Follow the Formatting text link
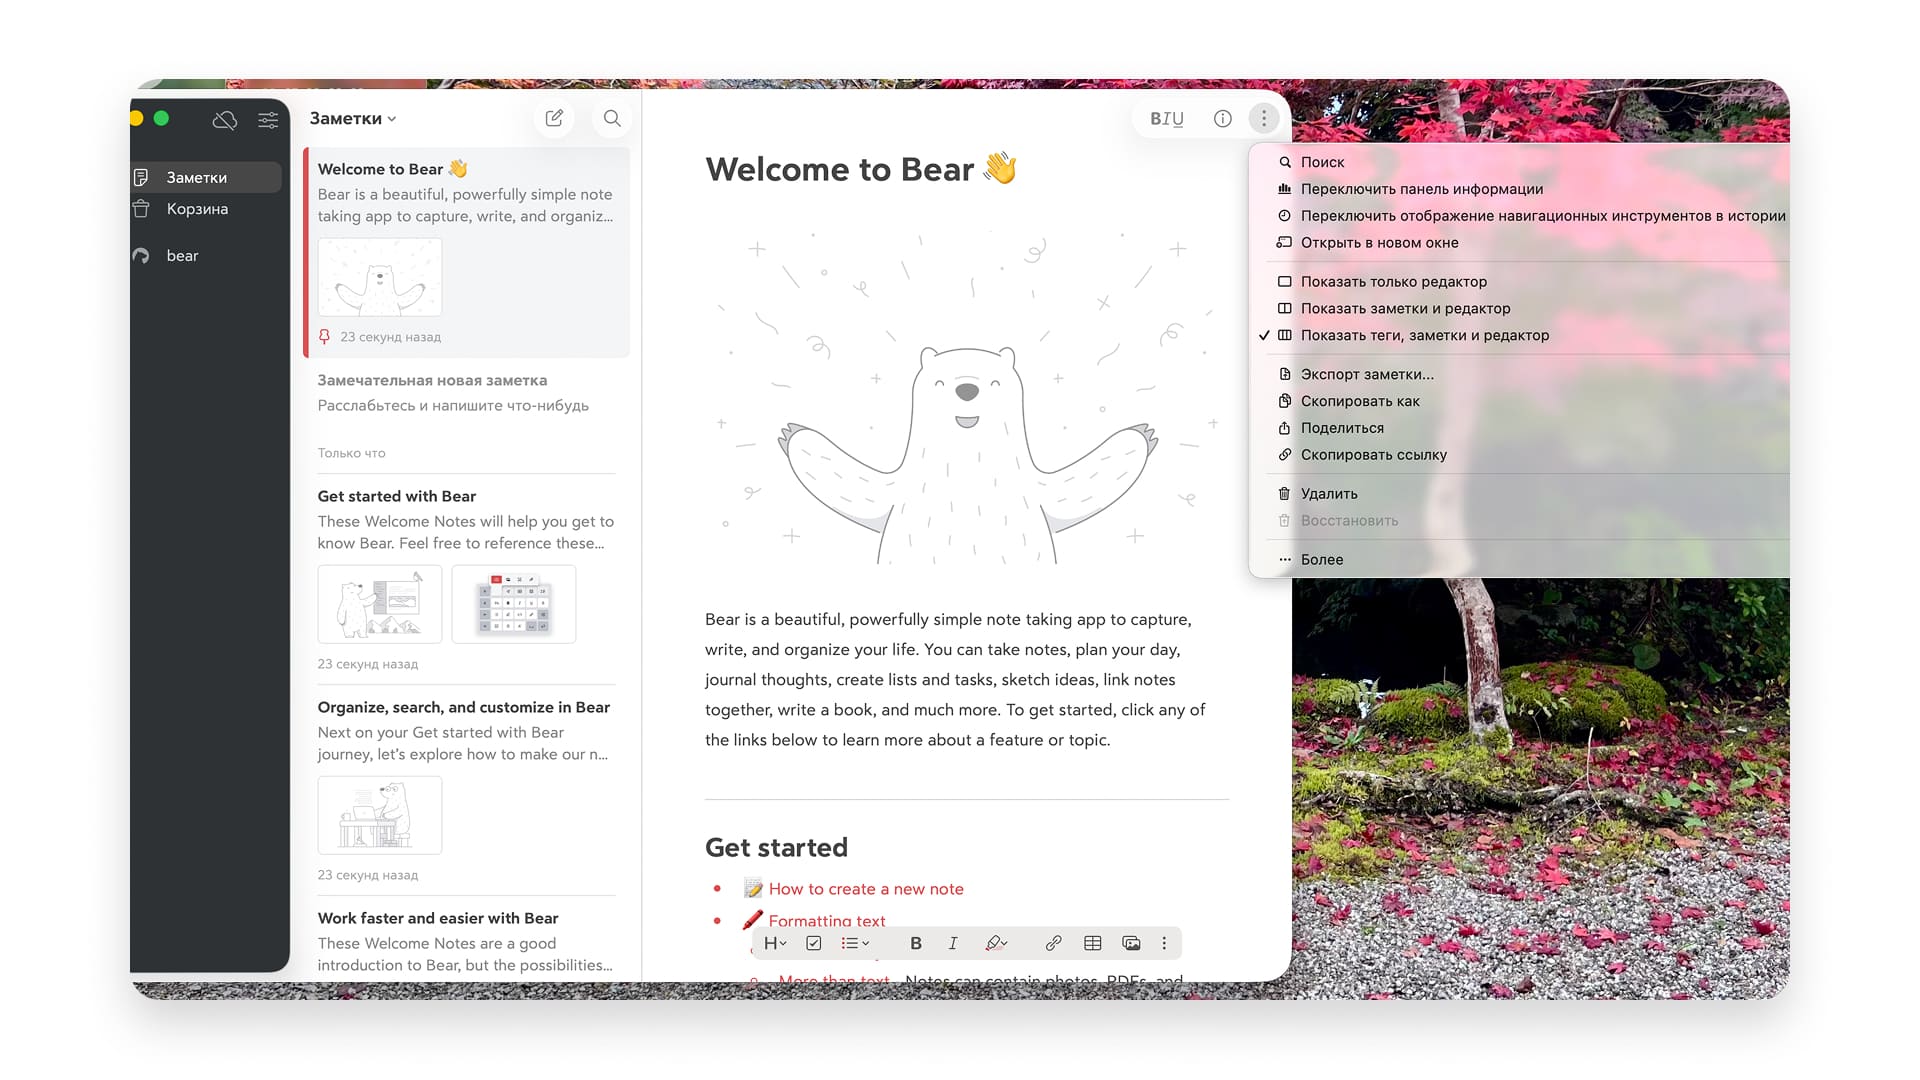This screenshot has height=1080, width=1920. [x=825, y=921]
